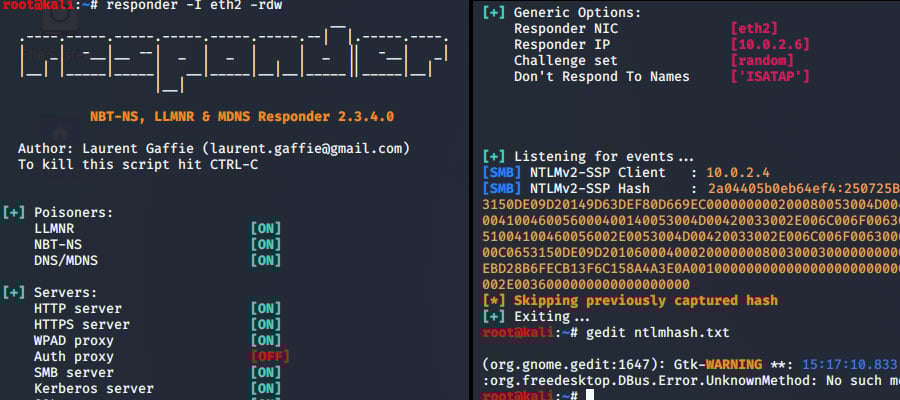
Task: Click the Author Laurent Gaffie line
Action: coord(214,149)
